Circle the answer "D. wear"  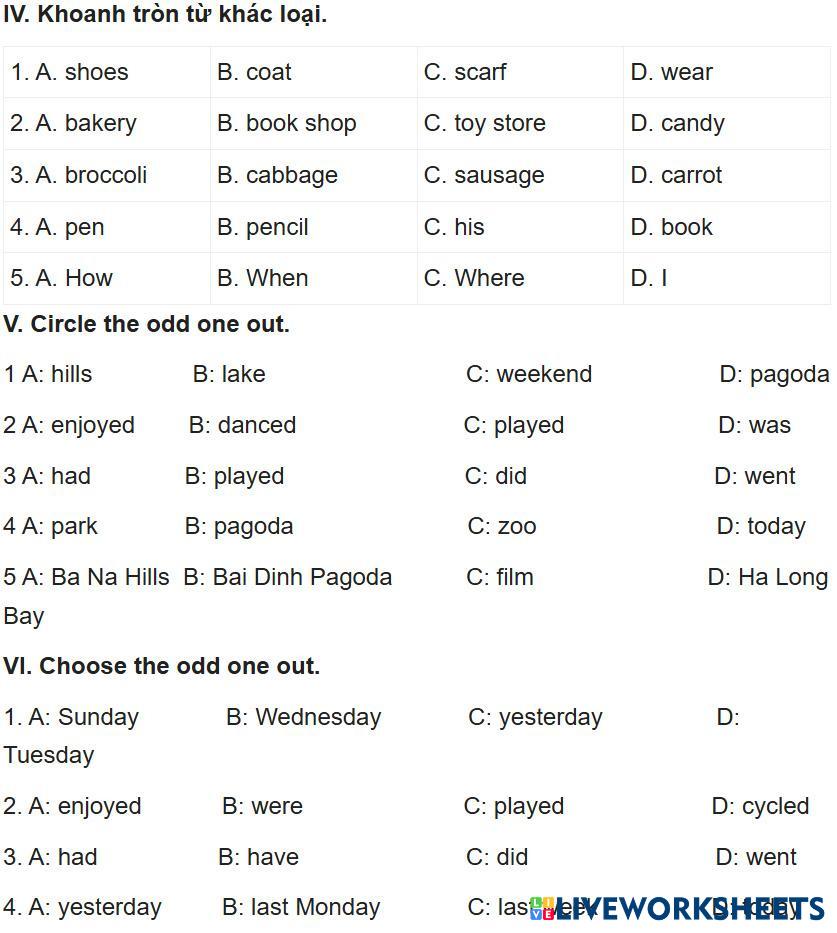pos(671,72)
